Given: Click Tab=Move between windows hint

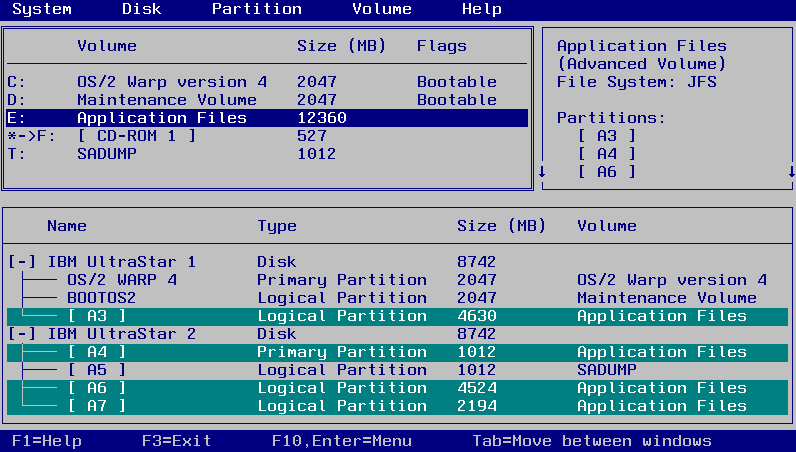Looking at the screenshot, I should click(592, 441).
